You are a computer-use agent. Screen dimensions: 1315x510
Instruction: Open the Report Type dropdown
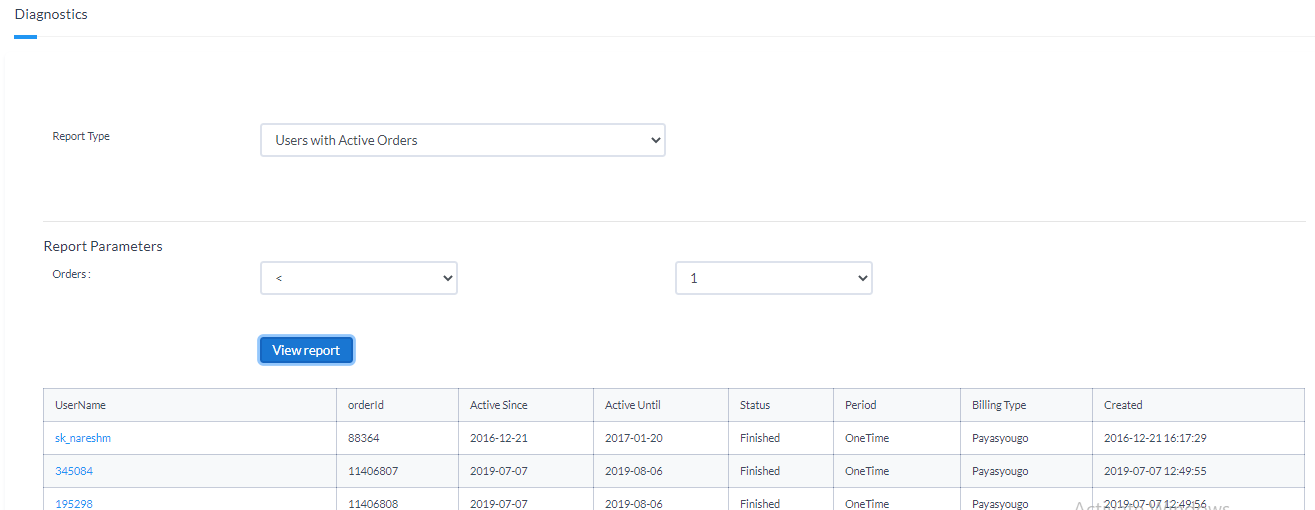coord(462,140)
